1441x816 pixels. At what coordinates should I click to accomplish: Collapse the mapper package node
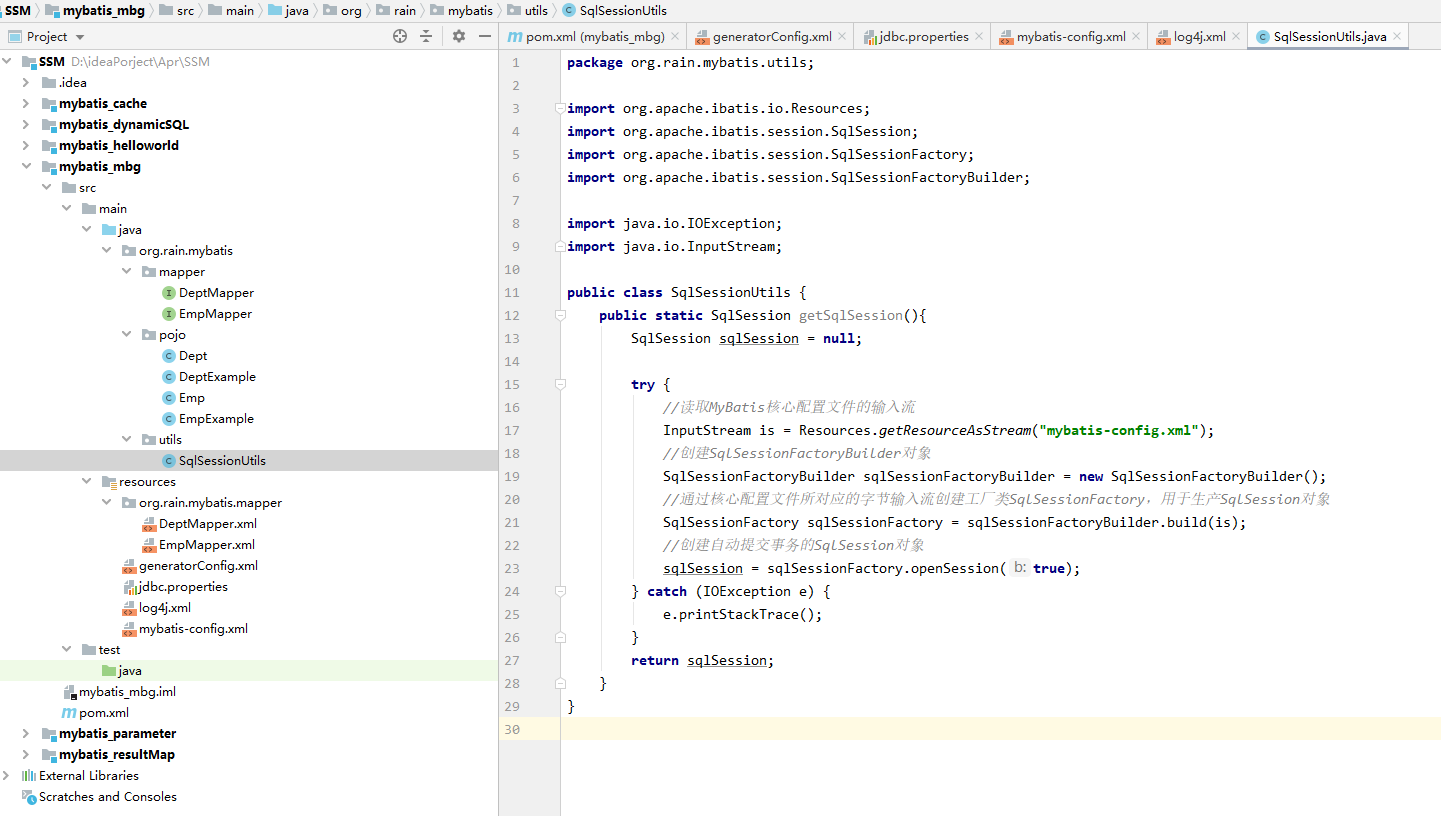pyautogui.click(x=127, y=271)
